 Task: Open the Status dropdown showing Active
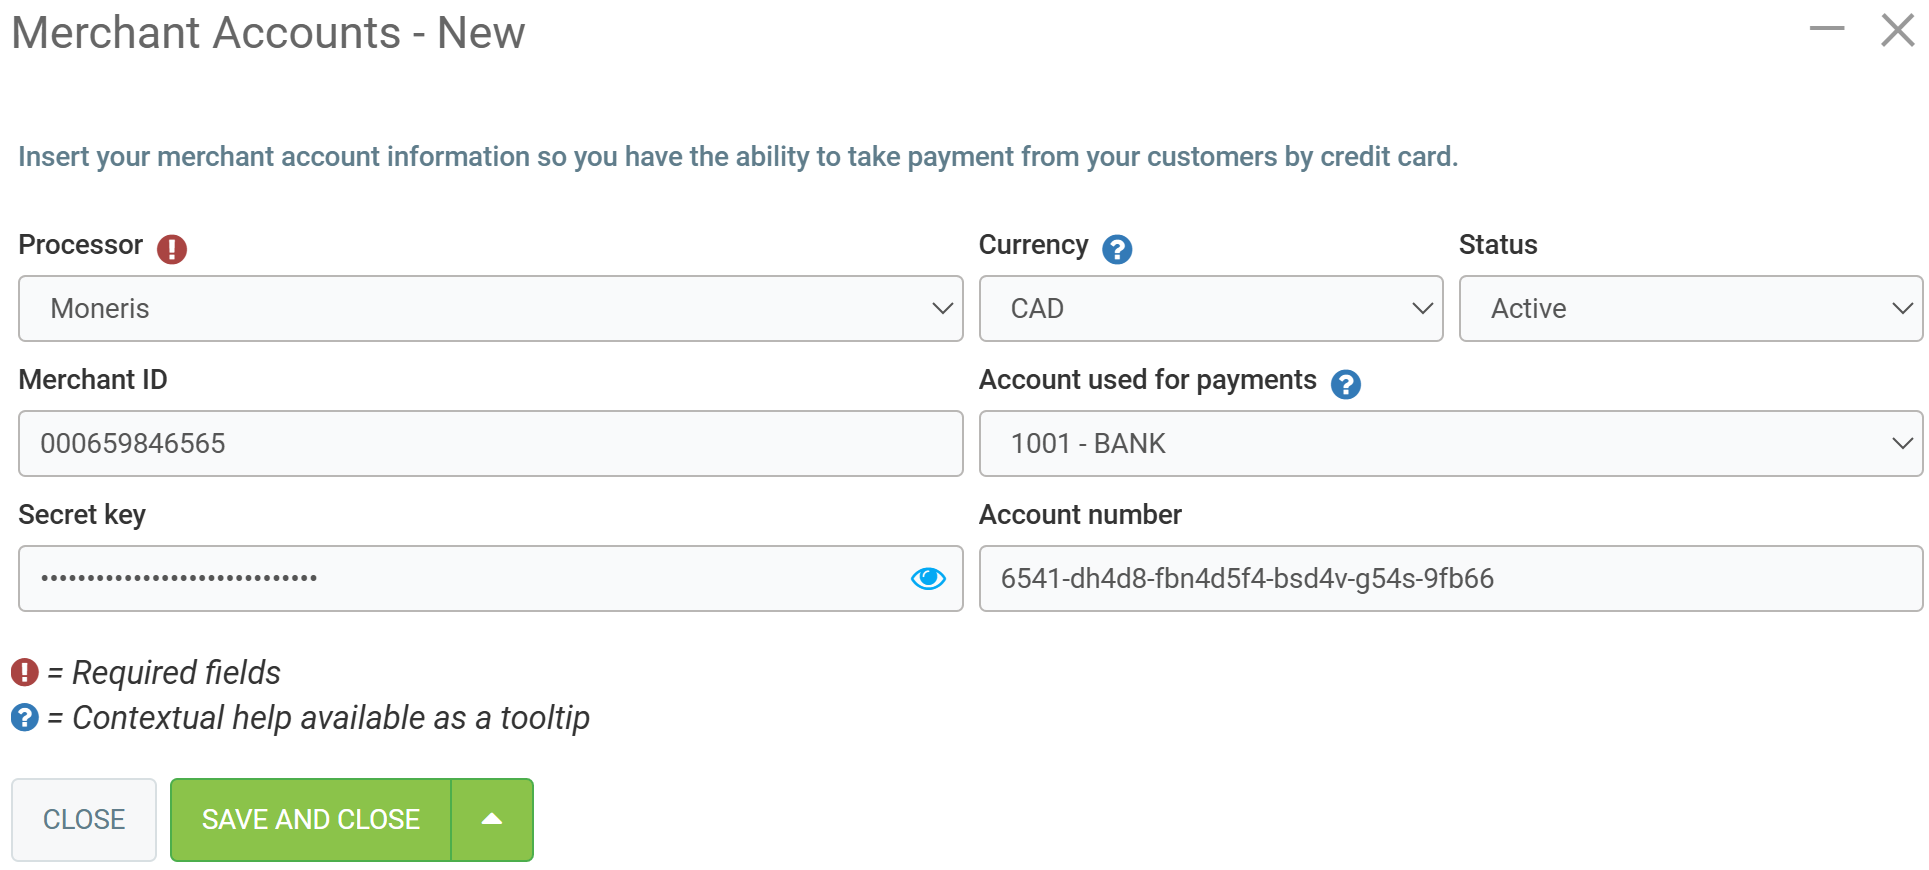[x=1690, y=308]
